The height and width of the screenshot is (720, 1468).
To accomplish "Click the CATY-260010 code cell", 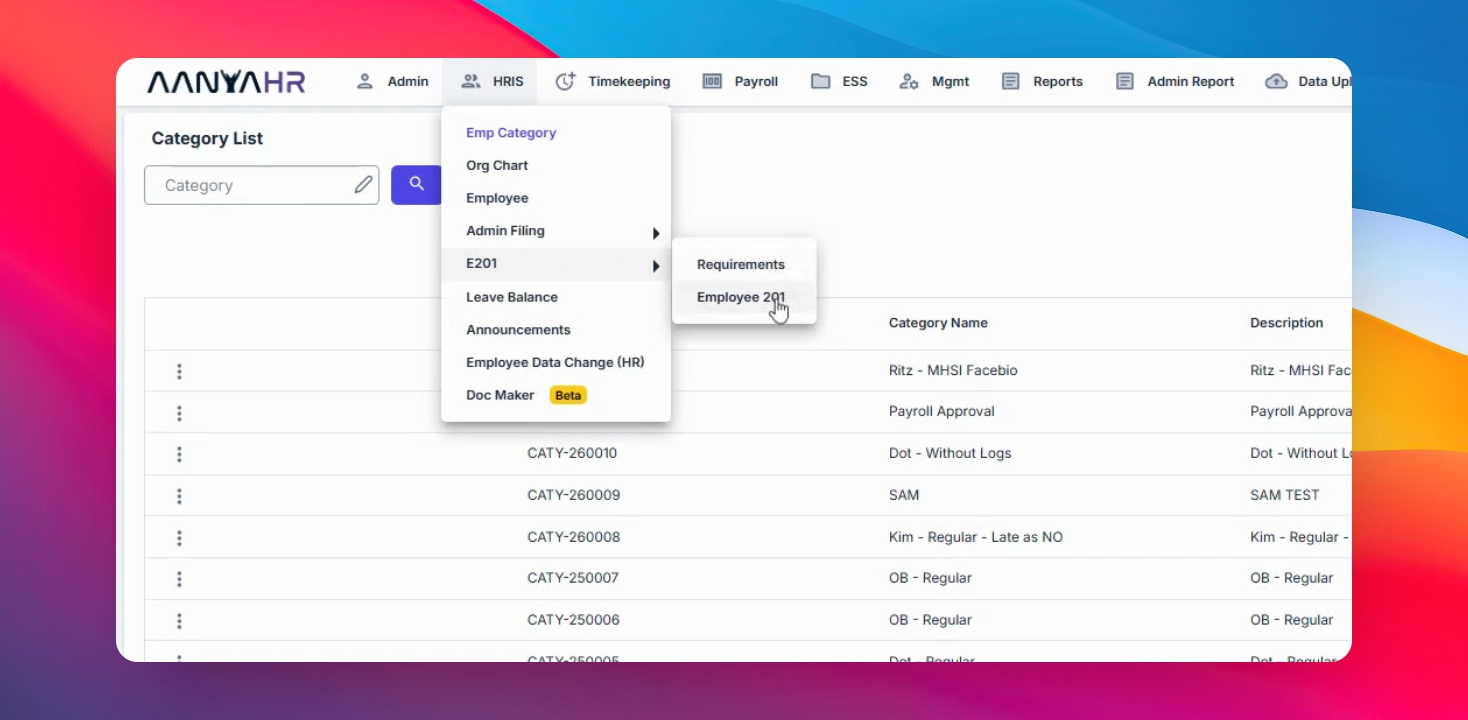I will point(572,453).
